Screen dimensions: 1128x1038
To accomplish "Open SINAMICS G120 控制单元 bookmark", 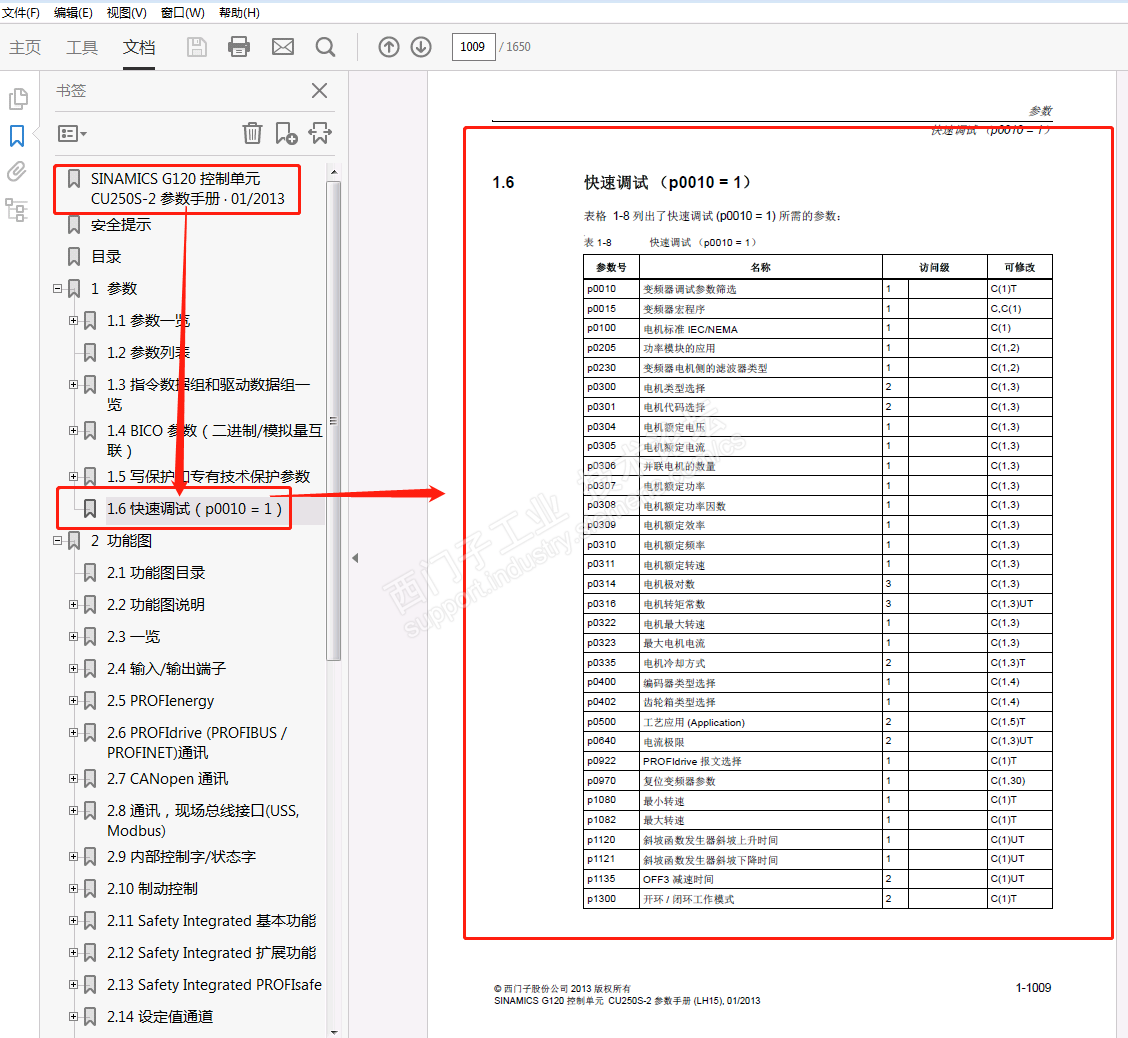I will [187, 188].
